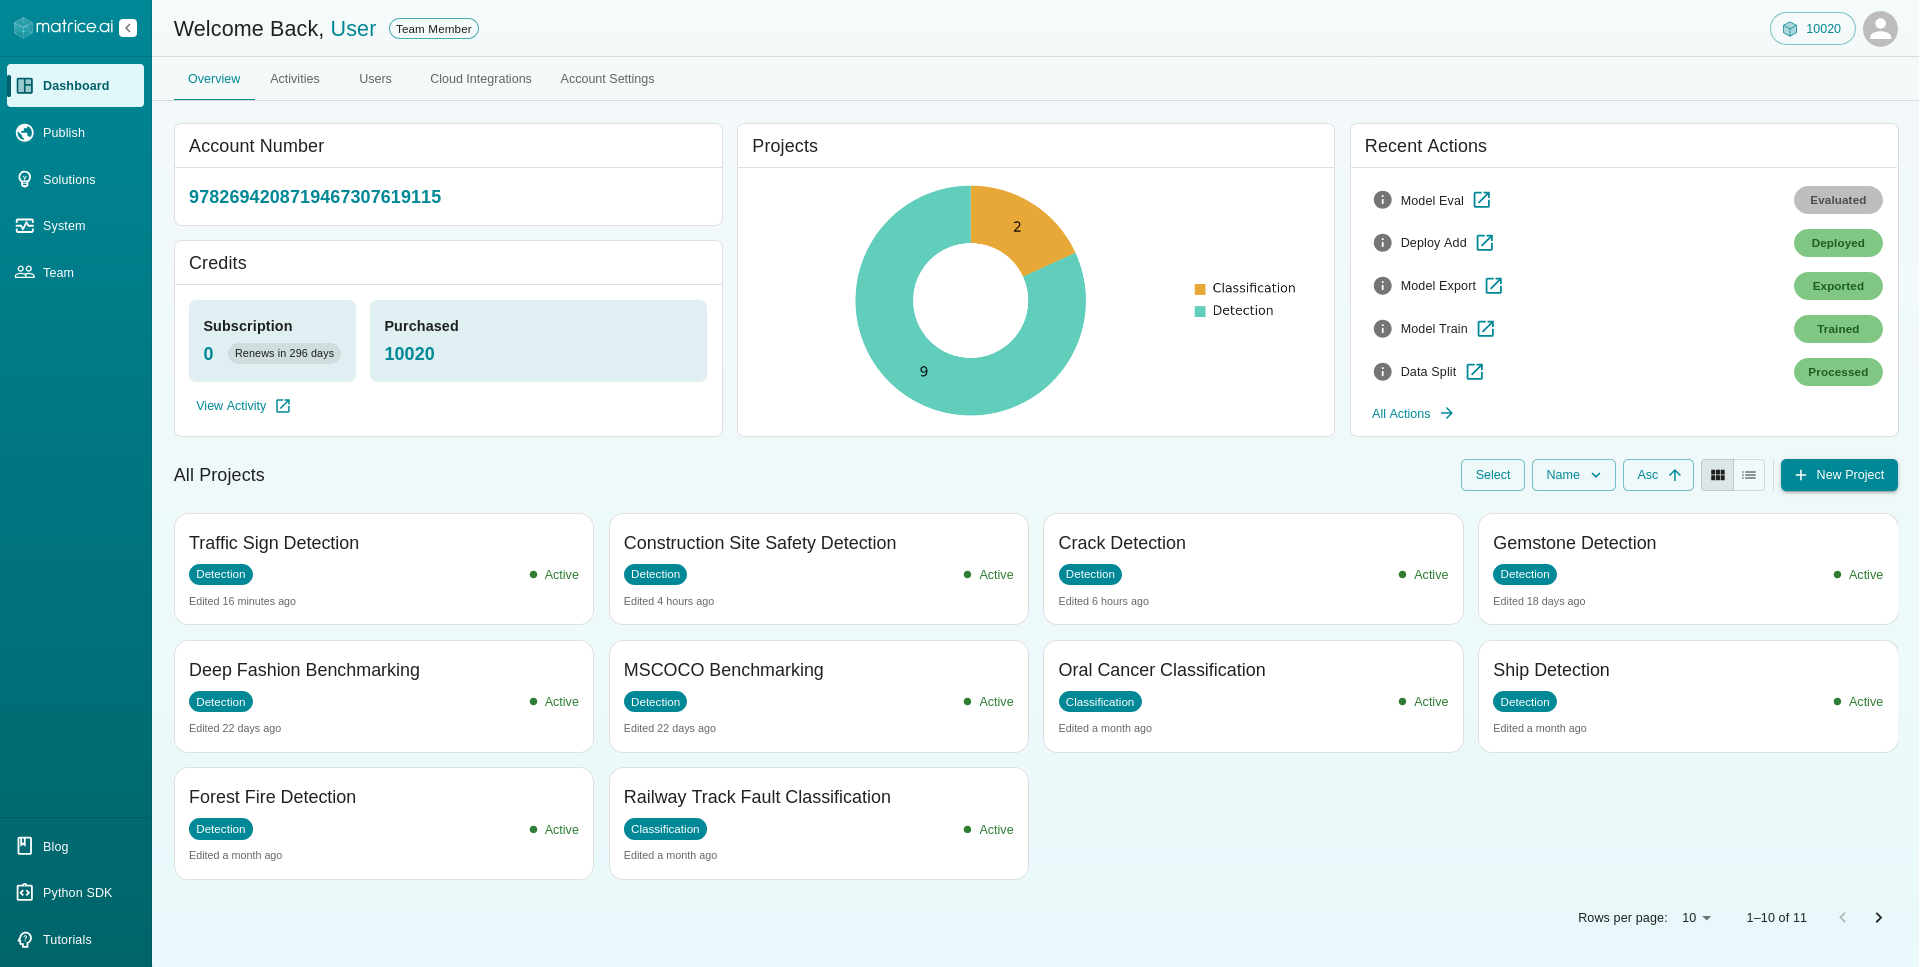Viewport: 1920px width, 967px height.
Task: Click the info icon beside Model Train
Action: pos(1382,329)
